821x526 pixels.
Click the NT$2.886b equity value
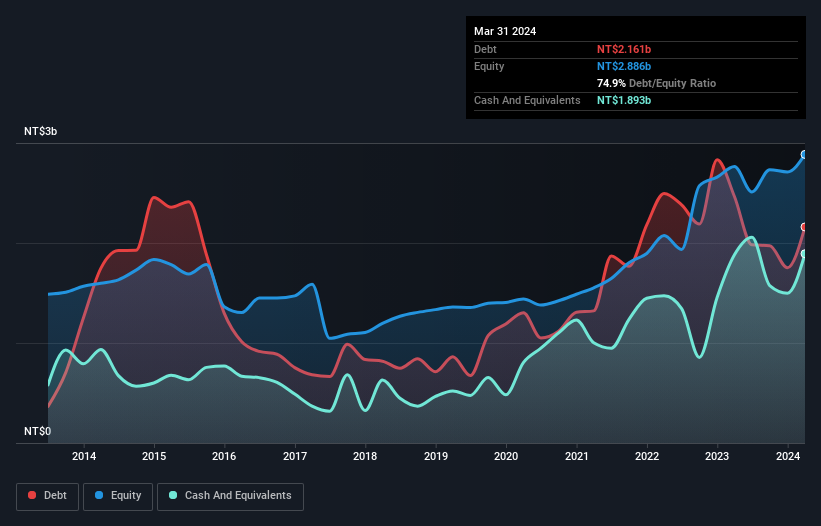[624, 66]
